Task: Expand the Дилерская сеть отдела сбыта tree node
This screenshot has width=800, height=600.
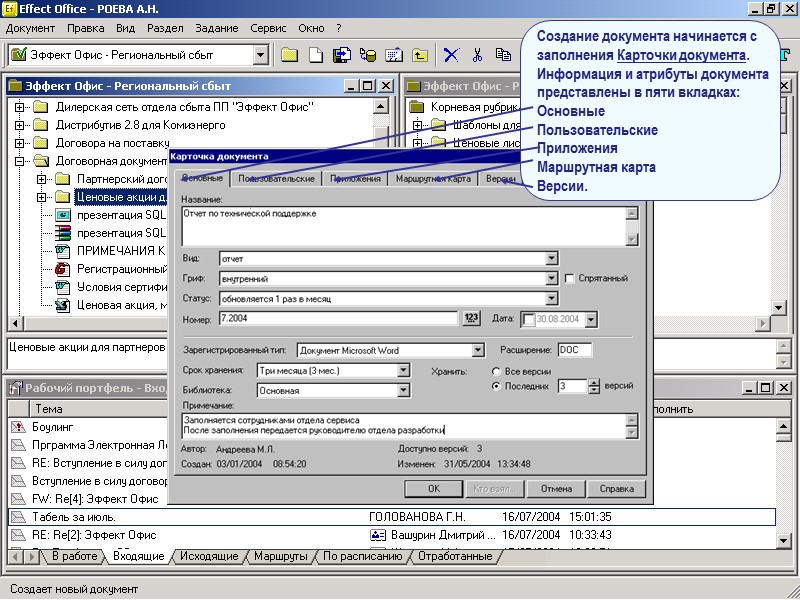Action: (19, 107)
